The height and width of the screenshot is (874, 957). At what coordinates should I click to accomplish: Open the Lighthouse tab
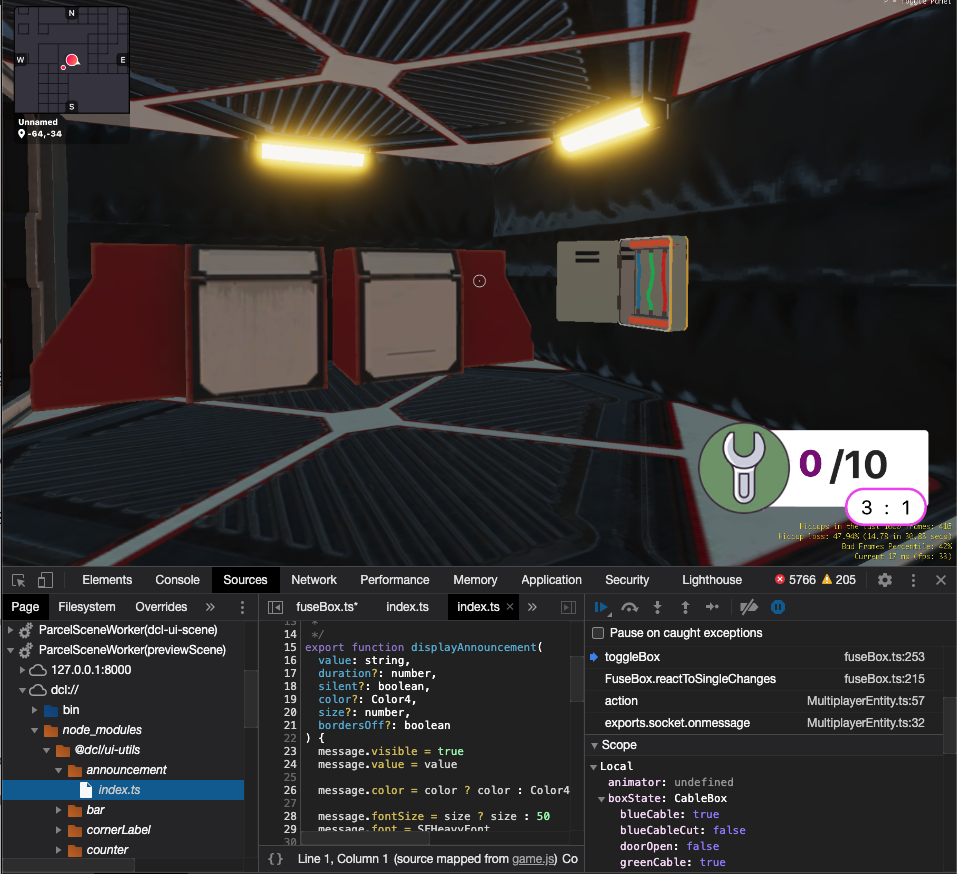coord(712,580)
